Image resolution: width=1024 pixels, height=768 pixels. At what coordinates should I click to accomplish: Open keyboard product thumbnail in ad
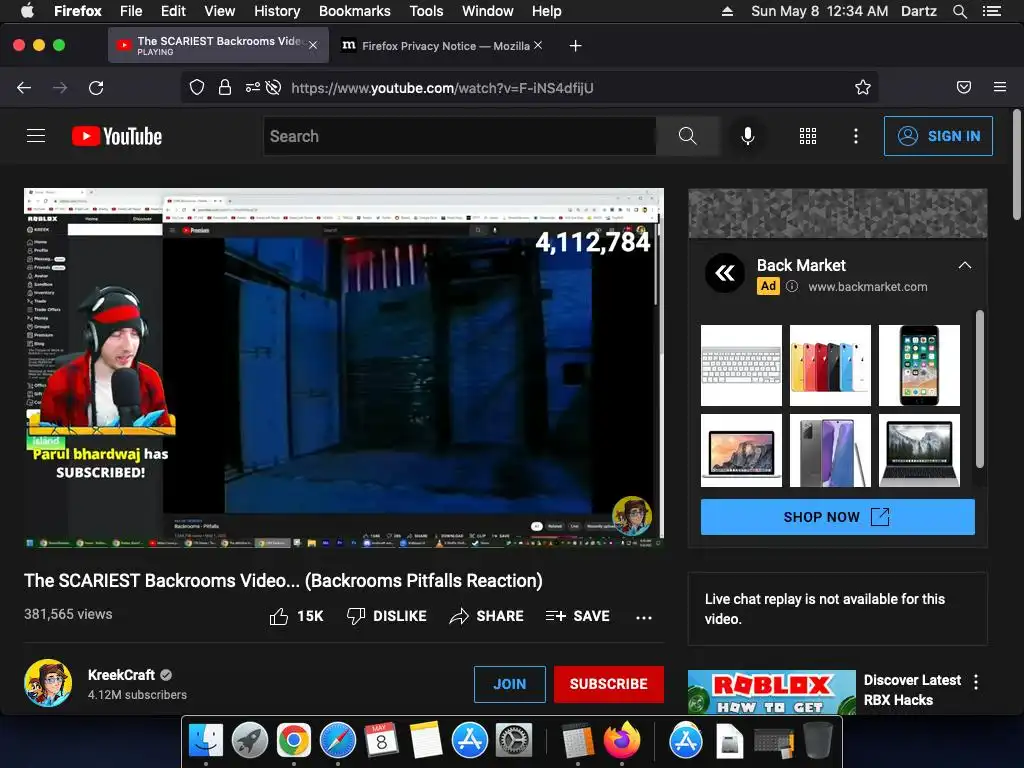pos(741,365)
